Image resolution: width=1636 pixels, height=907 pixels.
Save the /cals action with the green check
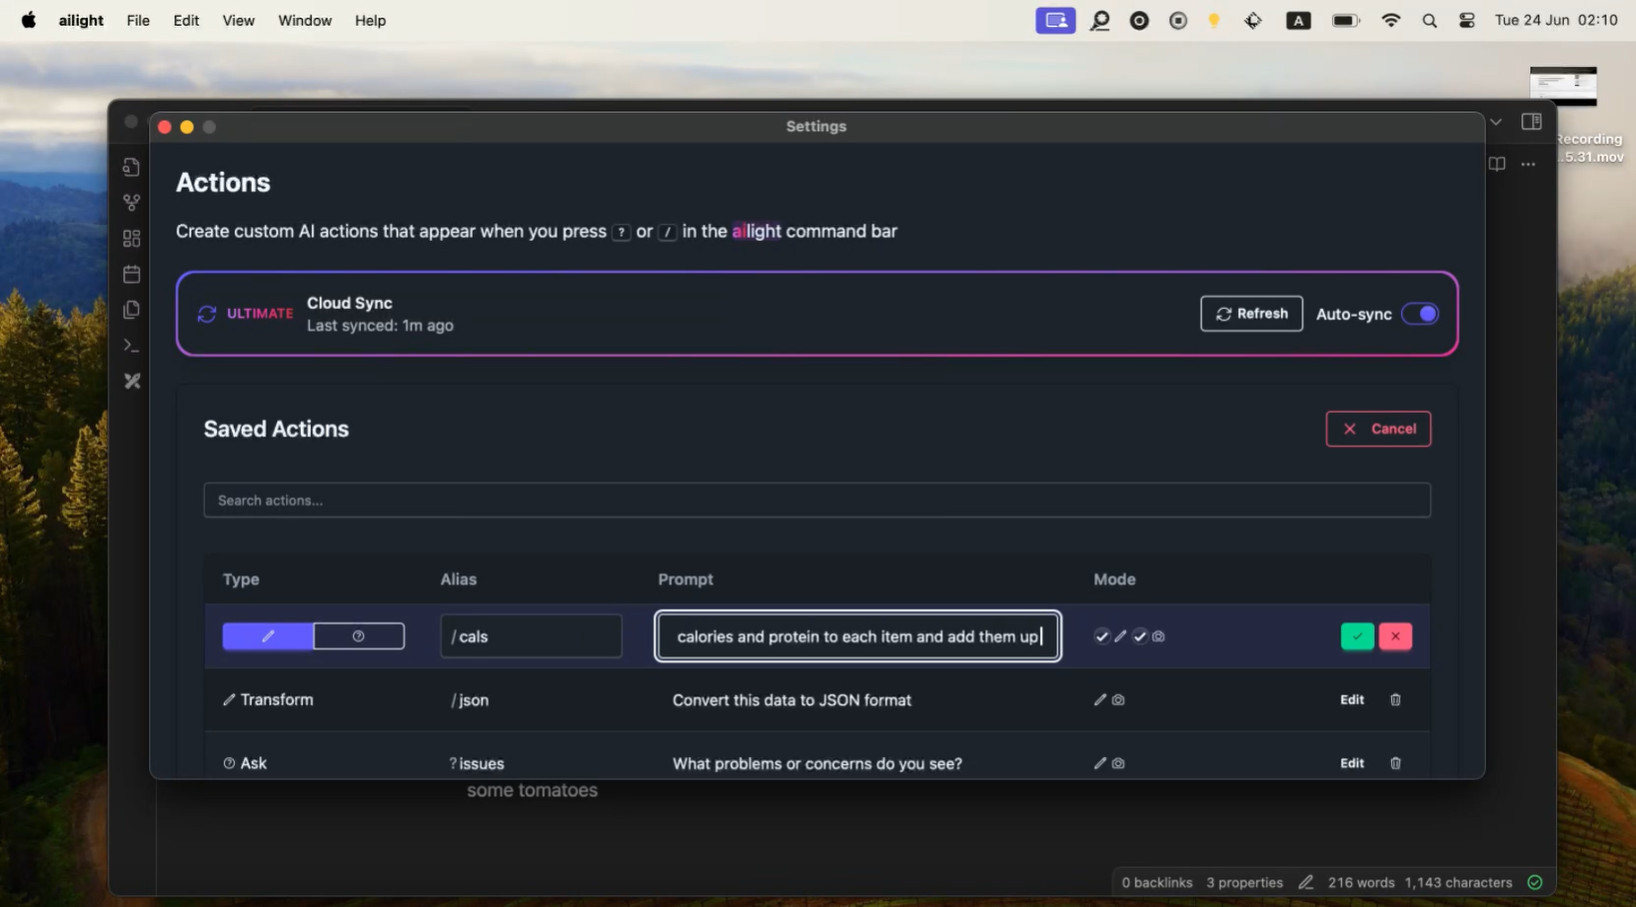pyautogui.click(x=1357, y=636)
